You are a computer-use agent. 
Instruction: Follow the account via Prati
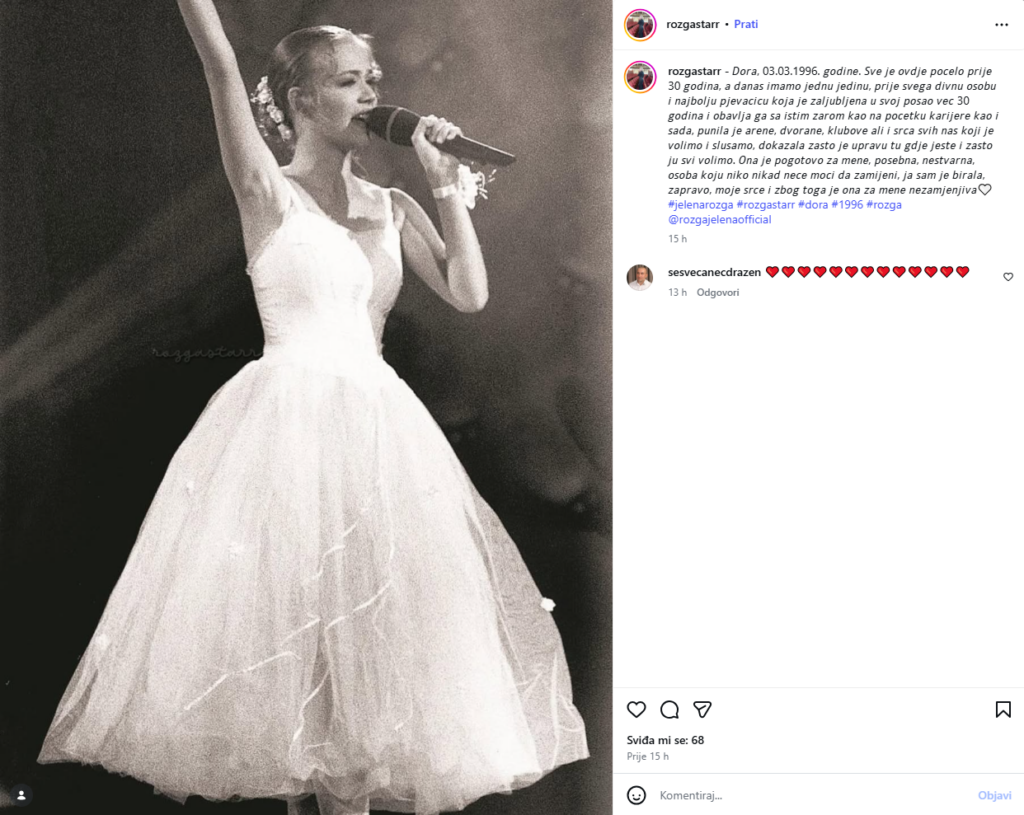click(x=746, y=24)
